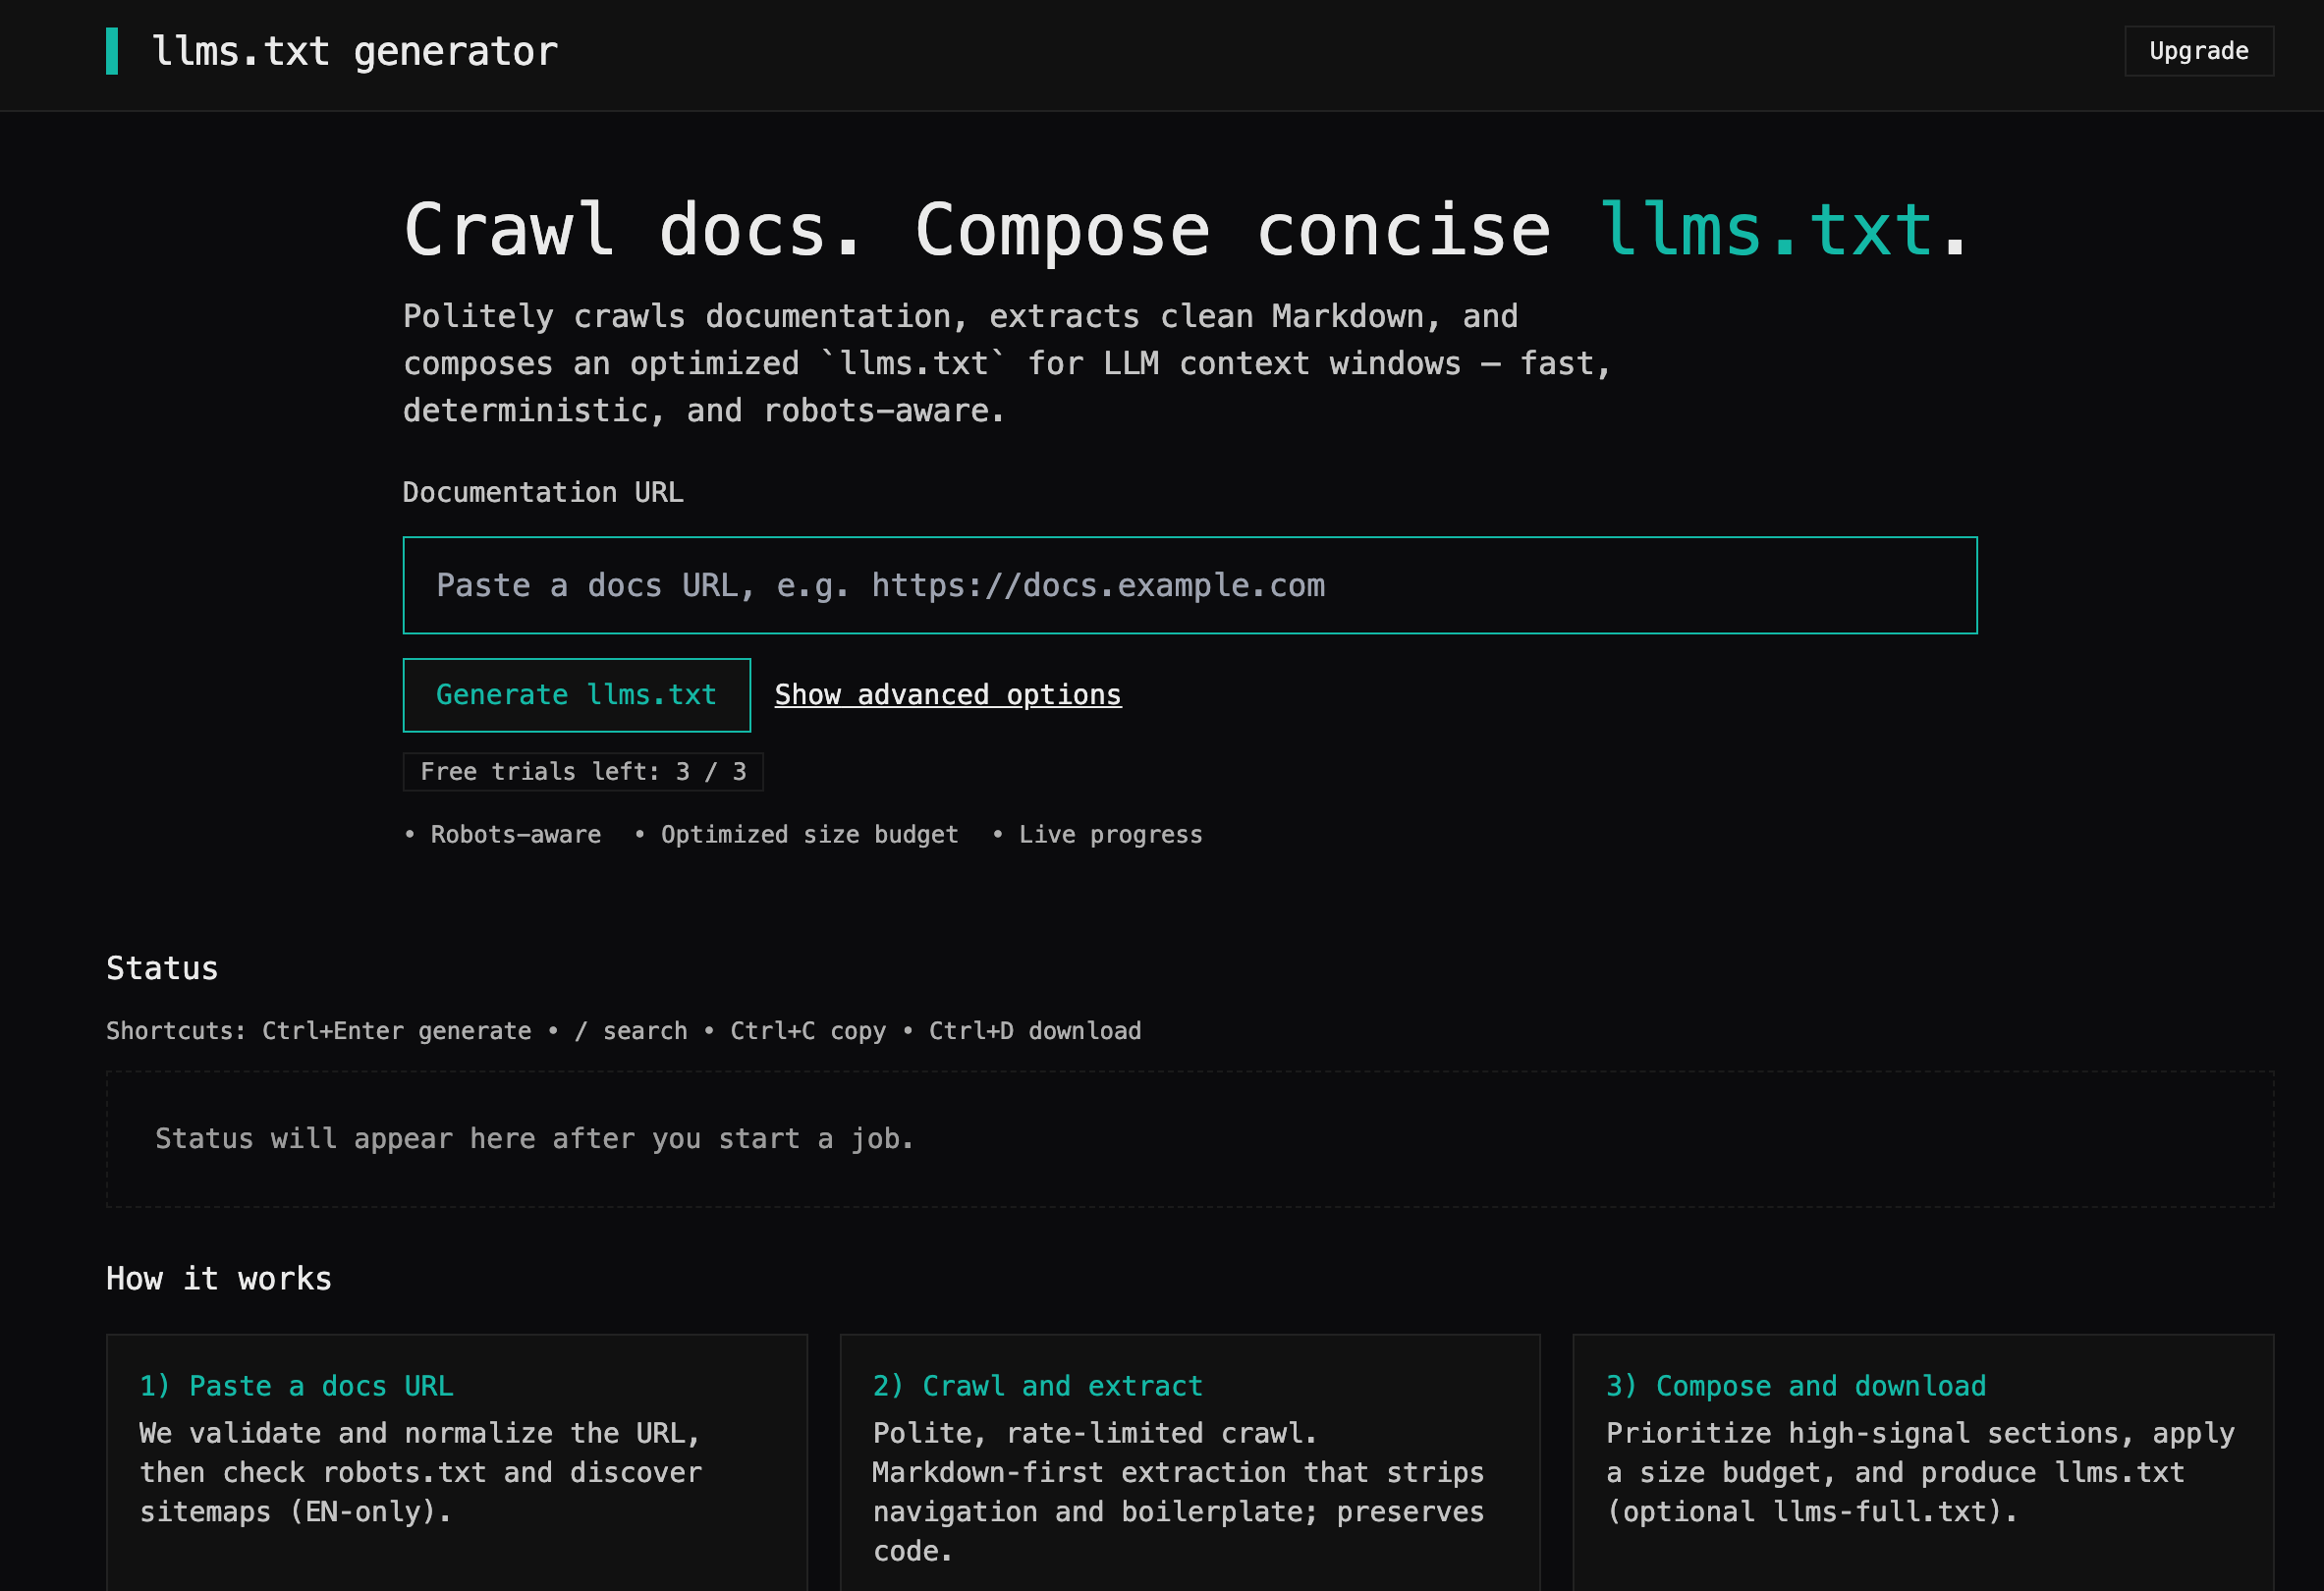Viewport: 2324px width, 1591px height.
Task: Click the keyboard shortcuts hint line
Action: point(623,1031)
